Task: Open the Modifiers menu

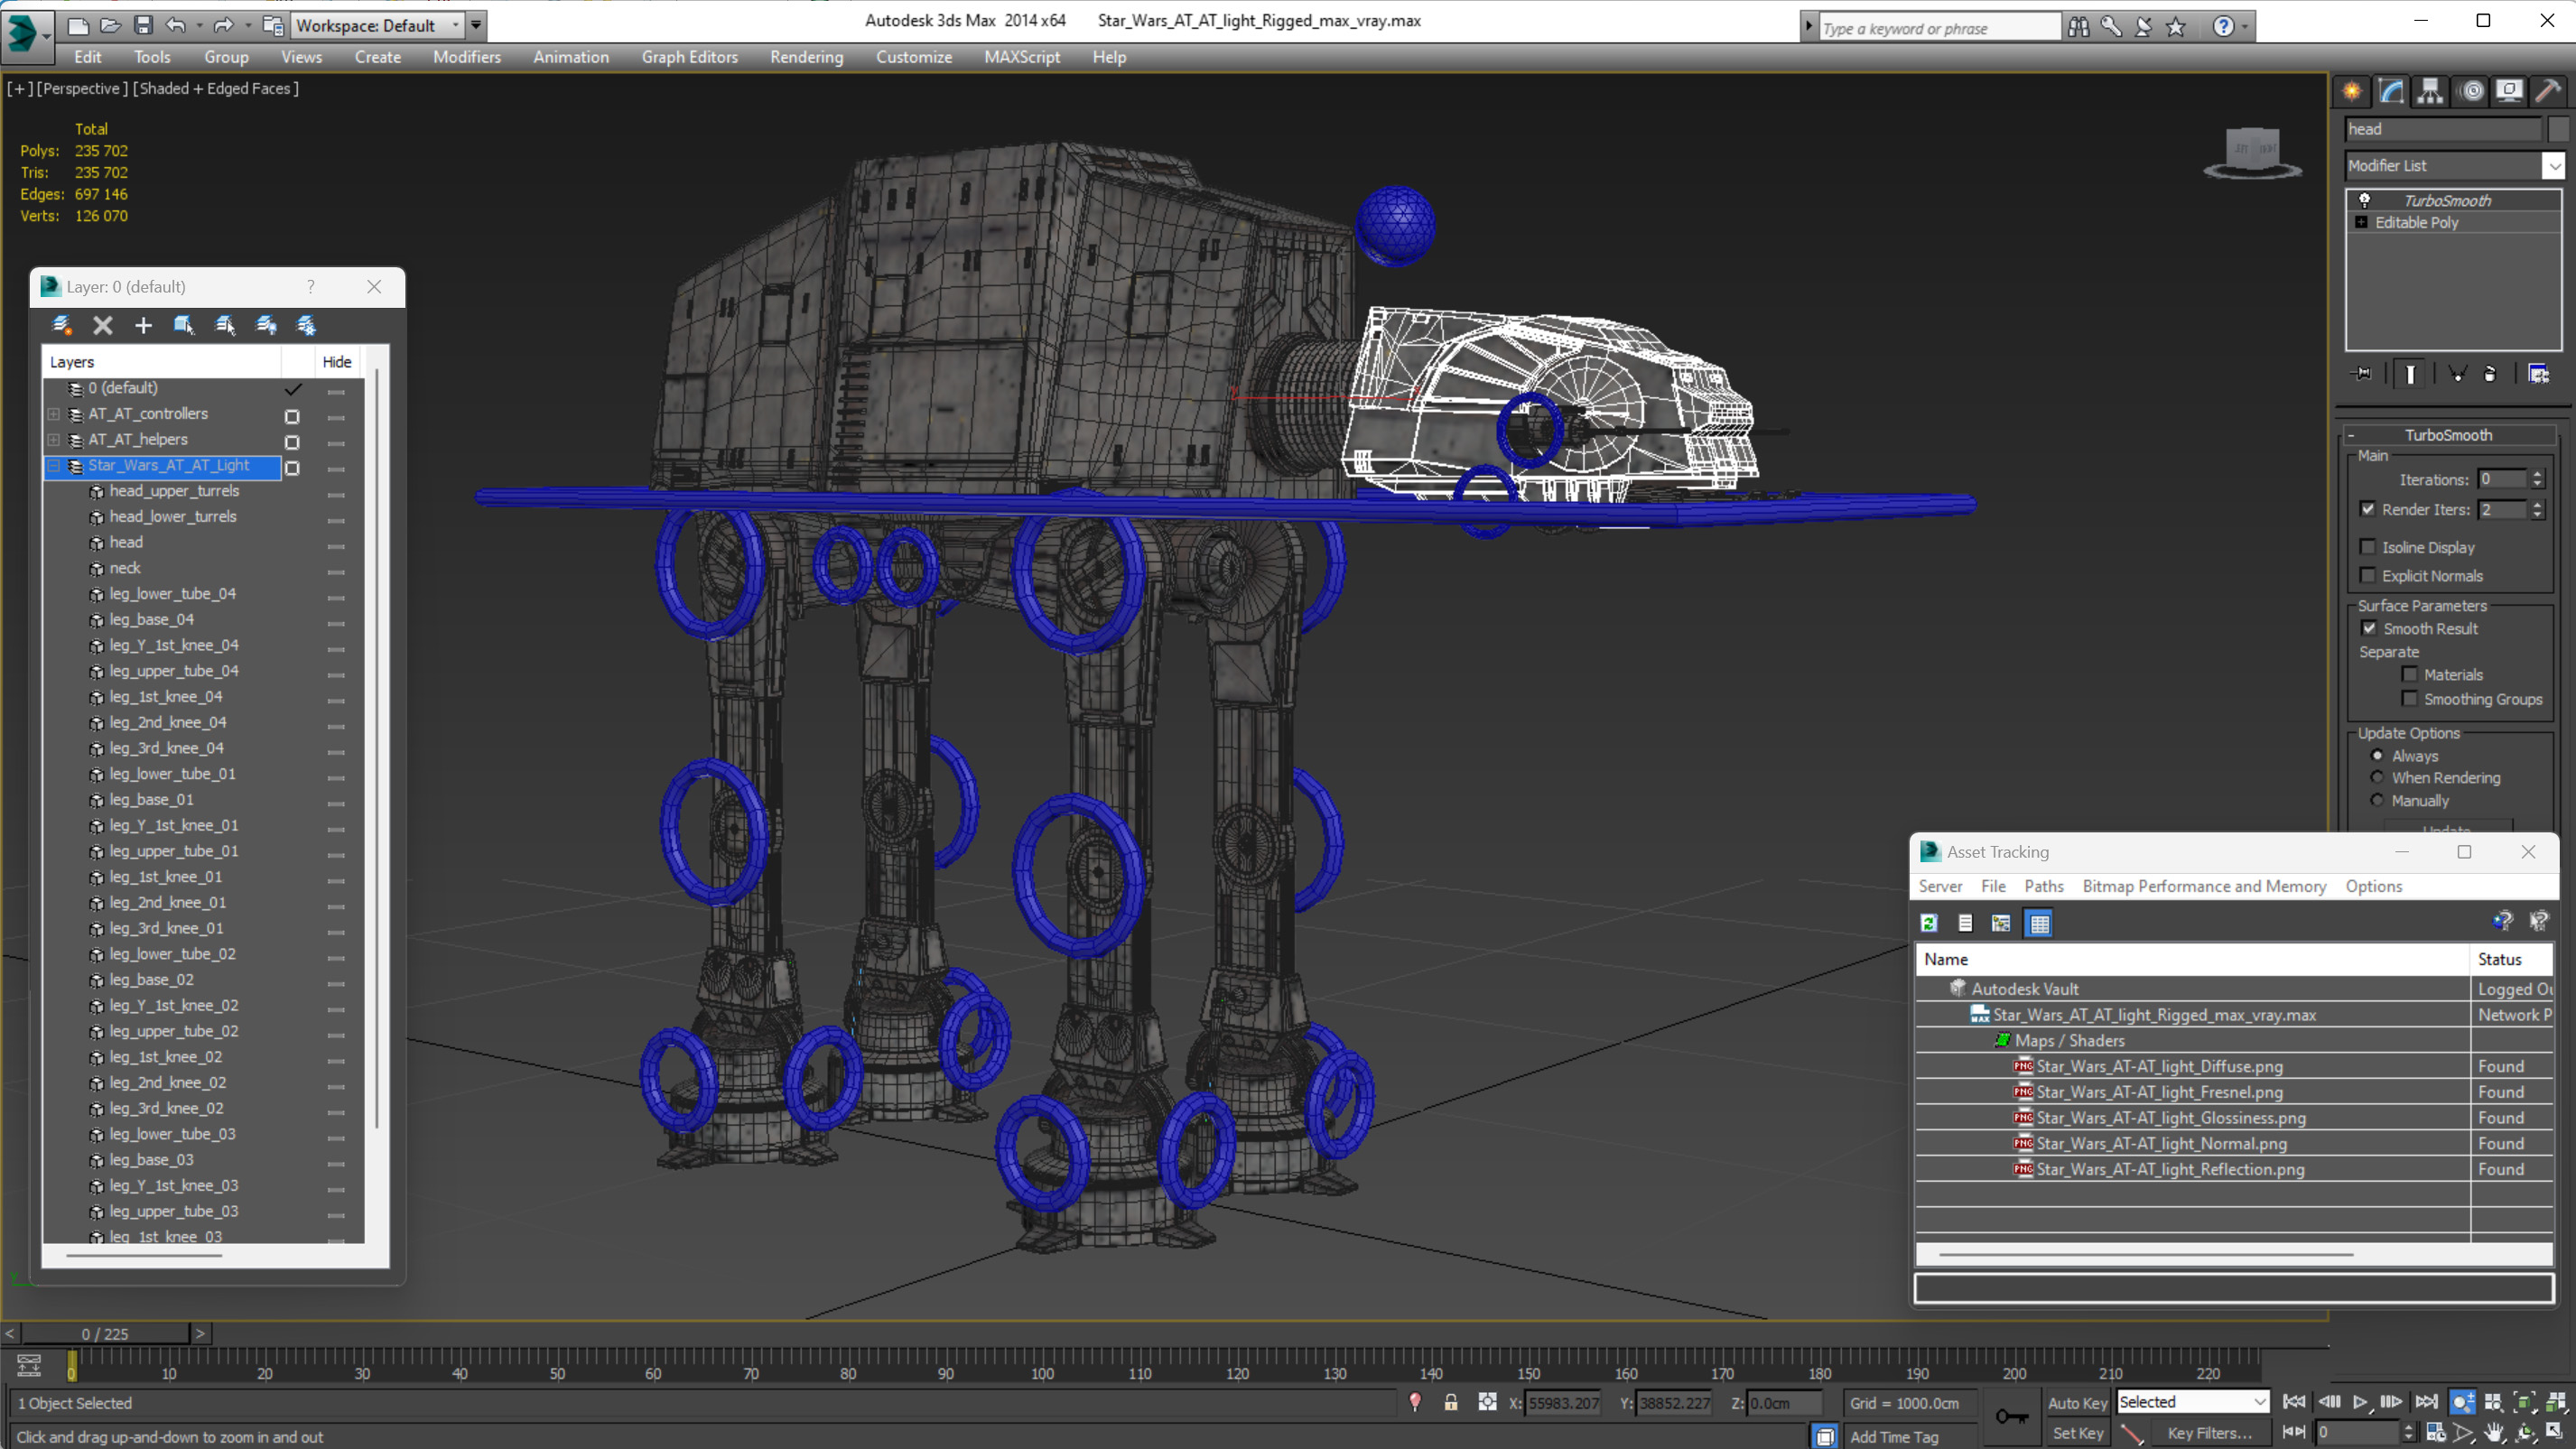Action: [x=466, y=57]
